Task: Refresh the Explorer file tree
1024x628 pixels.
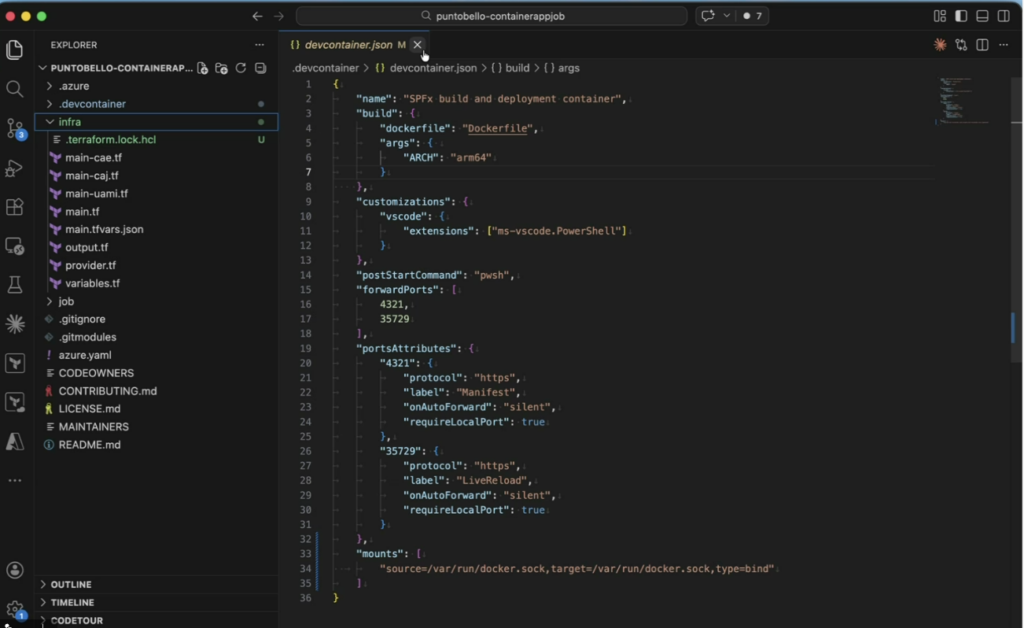Action: pyautogui.click(x=241, y=68)
